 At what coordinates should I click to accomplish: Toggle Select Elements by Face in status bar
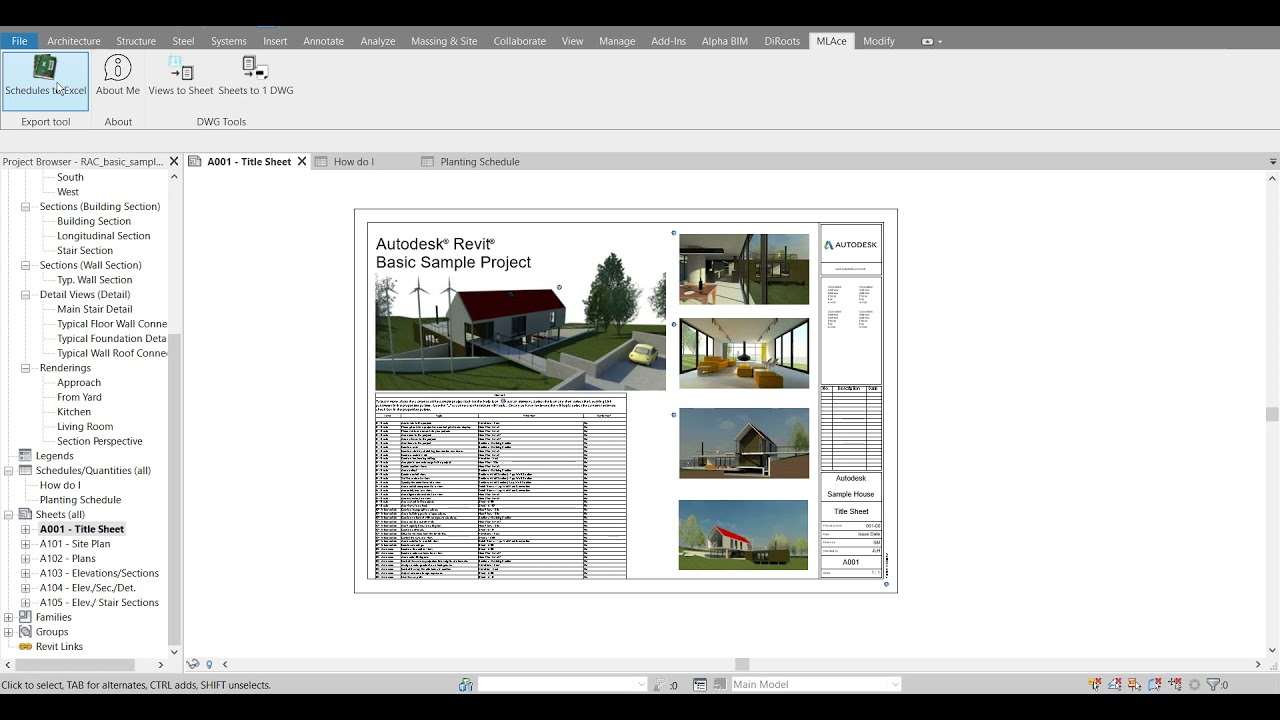coord(1155,685)
